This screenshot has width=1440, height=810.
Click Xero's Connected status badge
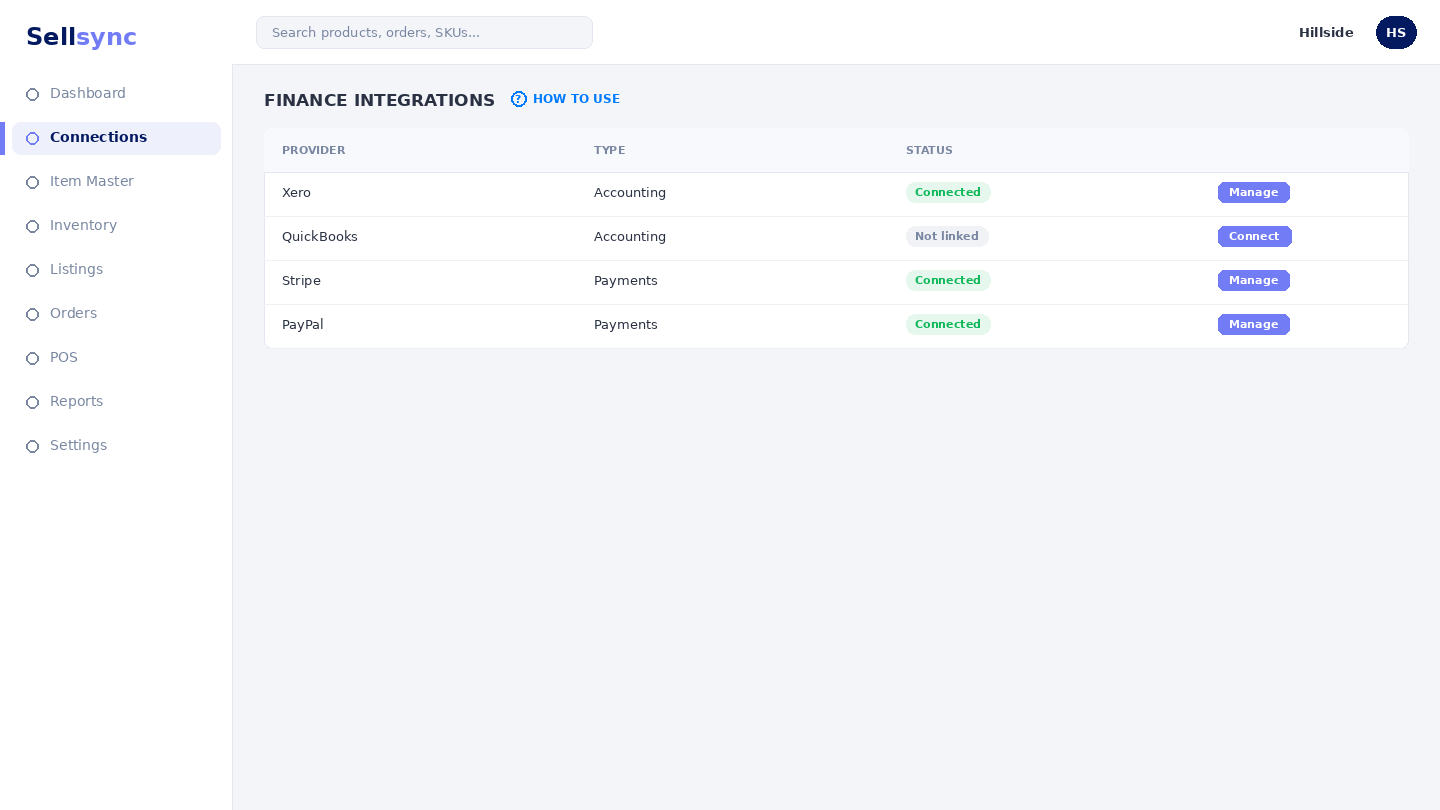[948, 192]
